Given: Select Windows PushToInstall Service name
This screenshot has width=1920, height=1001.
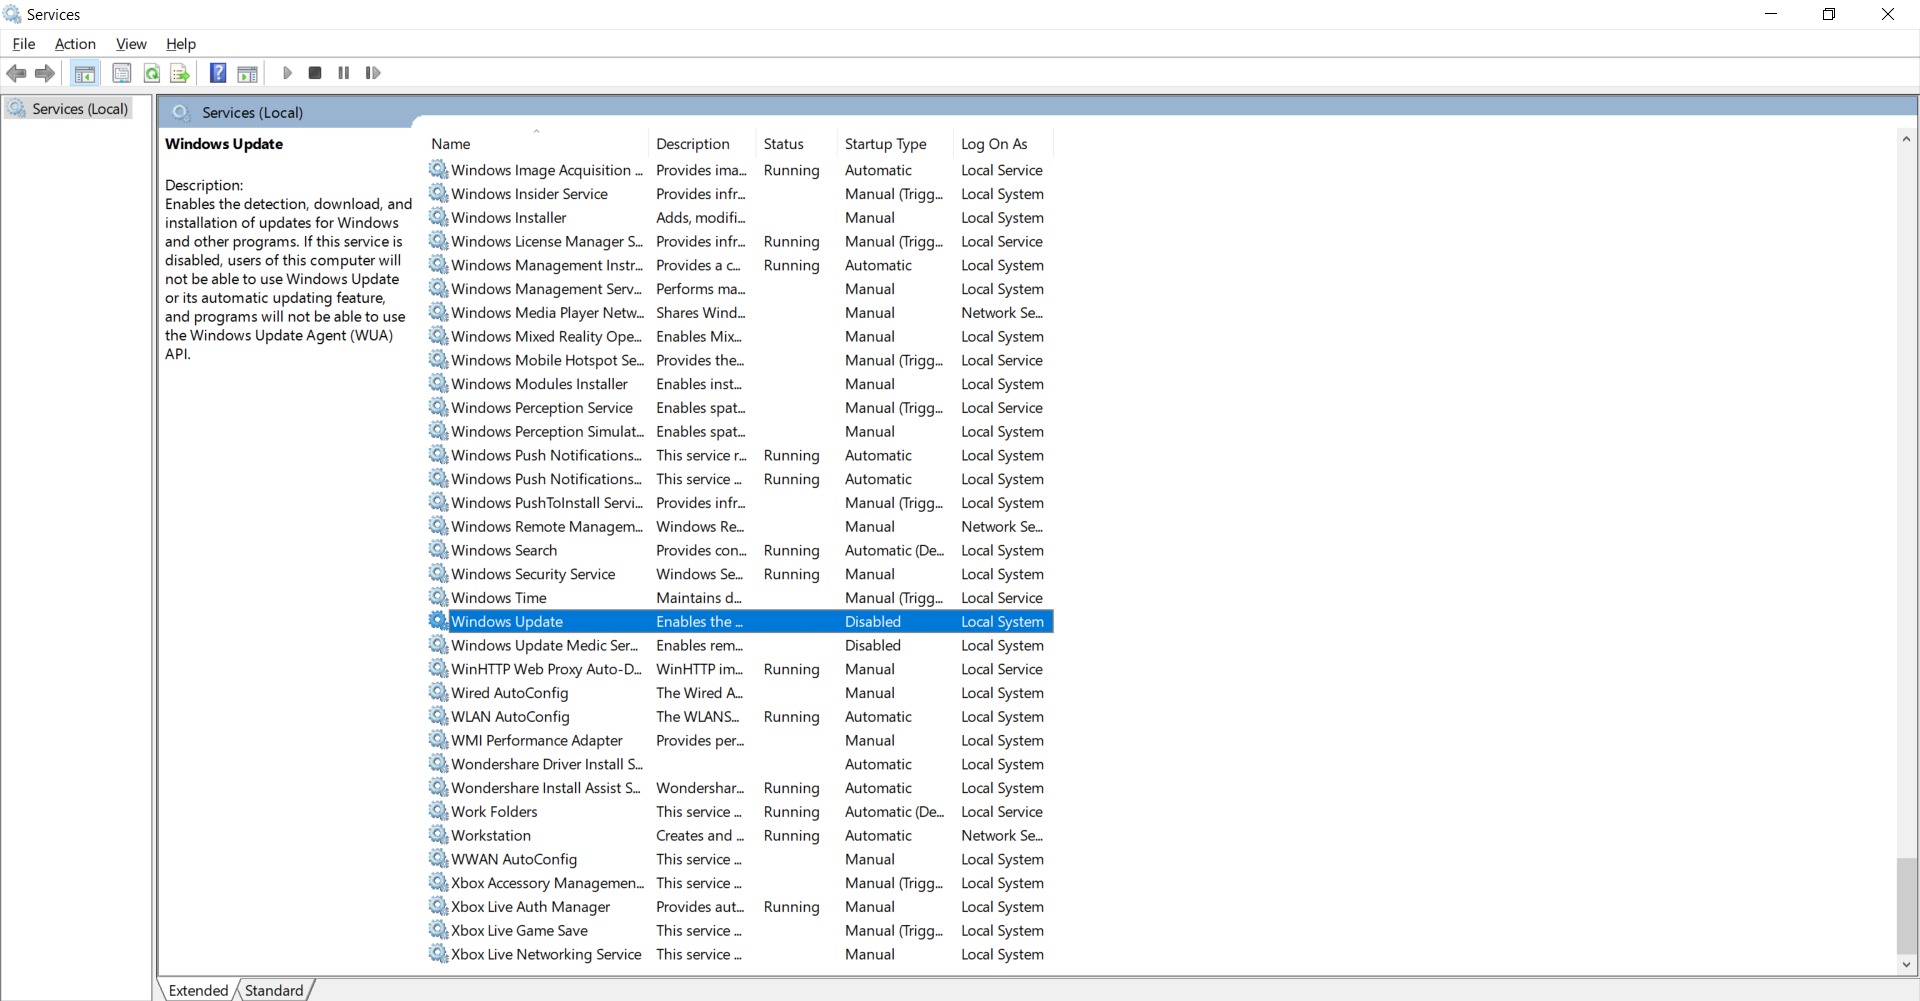Looking at the screenshot, I should click(547, 502).
